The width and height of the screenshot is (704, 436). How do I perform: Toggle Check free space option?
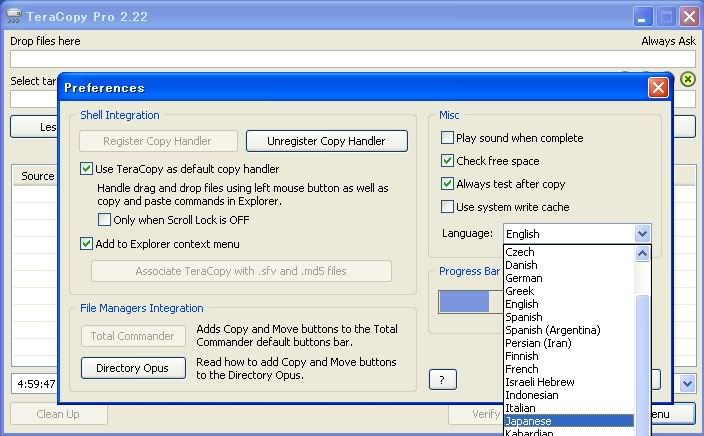(447, 160)
